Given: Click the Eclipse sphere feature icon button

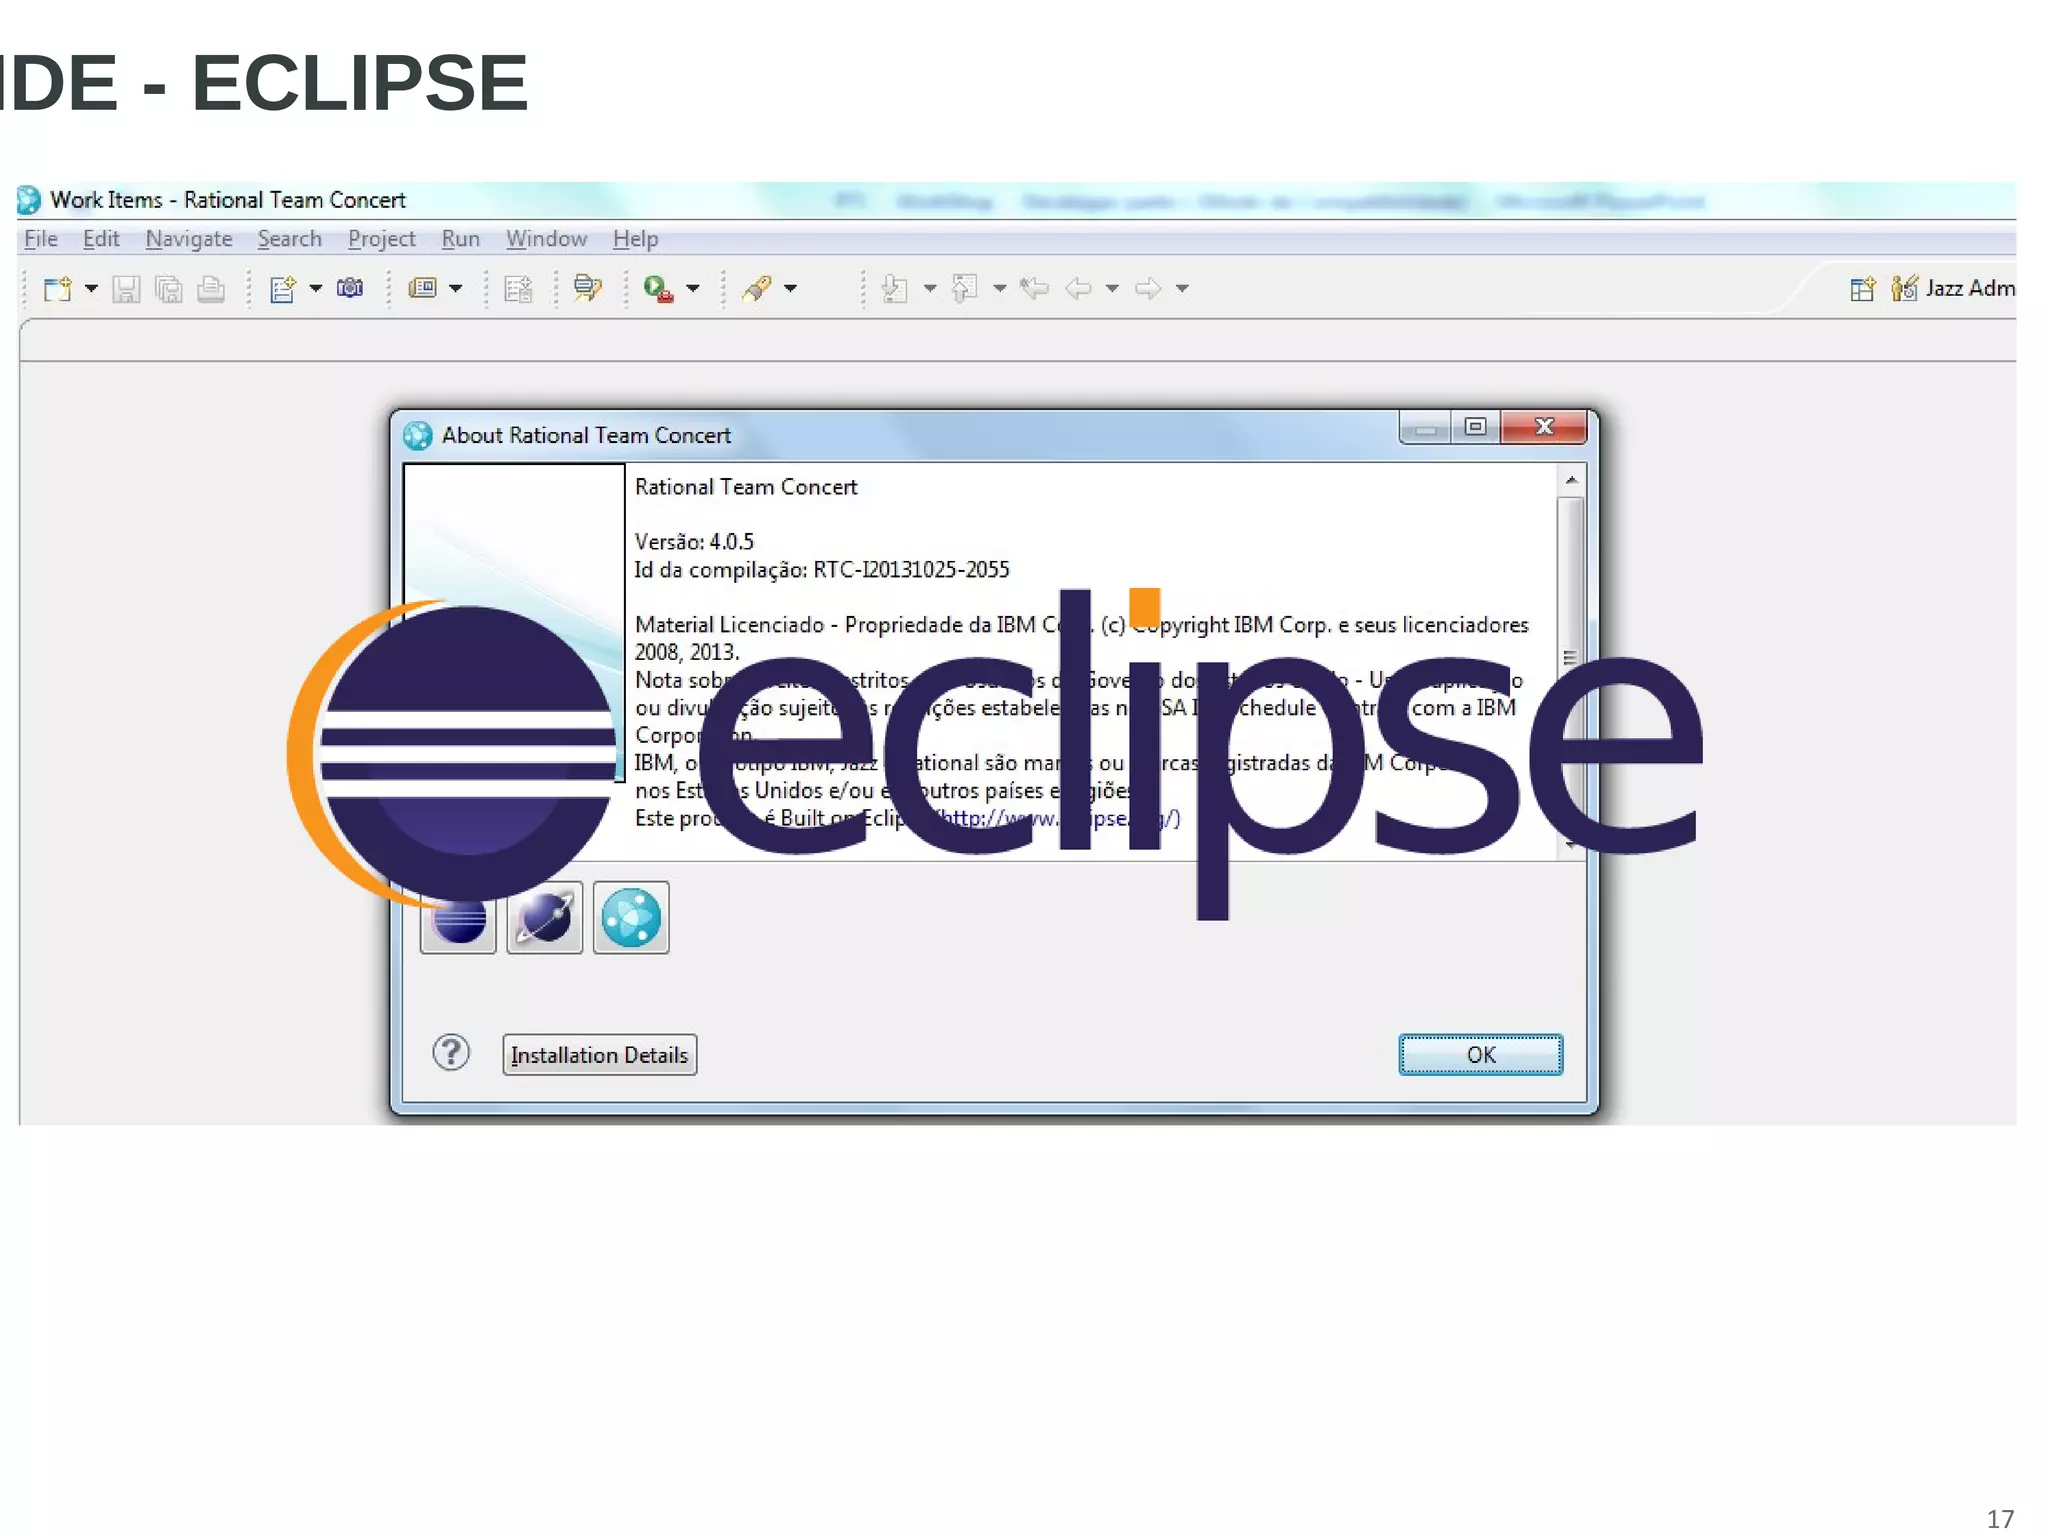Looking at the screenshot, I should (458, 920).
